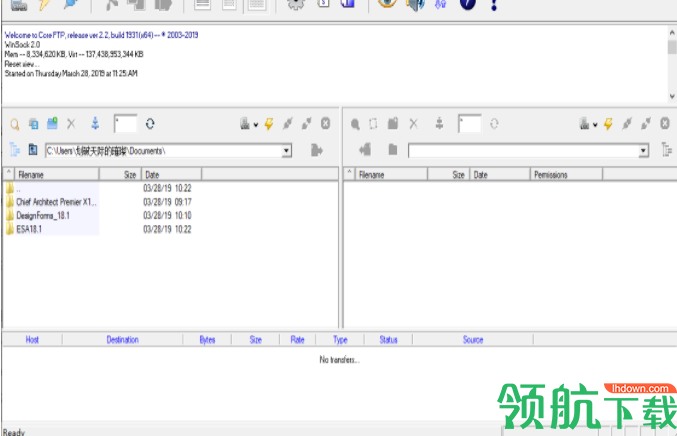
Task: Open local pane site connection dropdown arrow
Action: (256, 125)
